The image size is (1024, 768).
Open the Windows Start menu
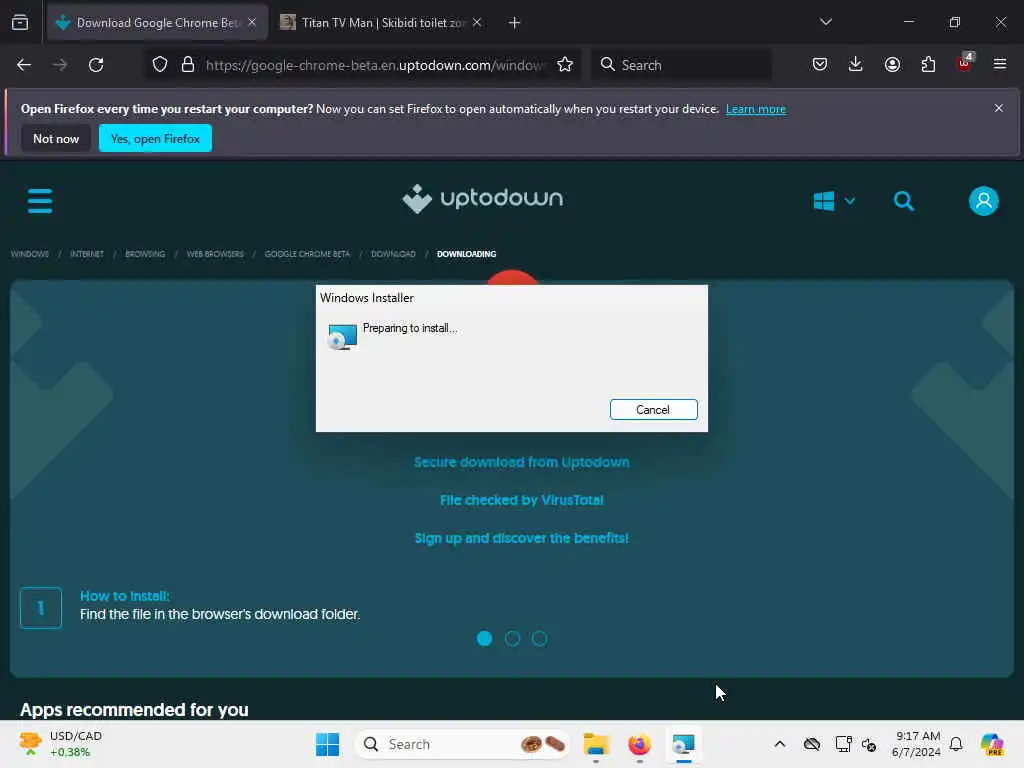[327, 744]
